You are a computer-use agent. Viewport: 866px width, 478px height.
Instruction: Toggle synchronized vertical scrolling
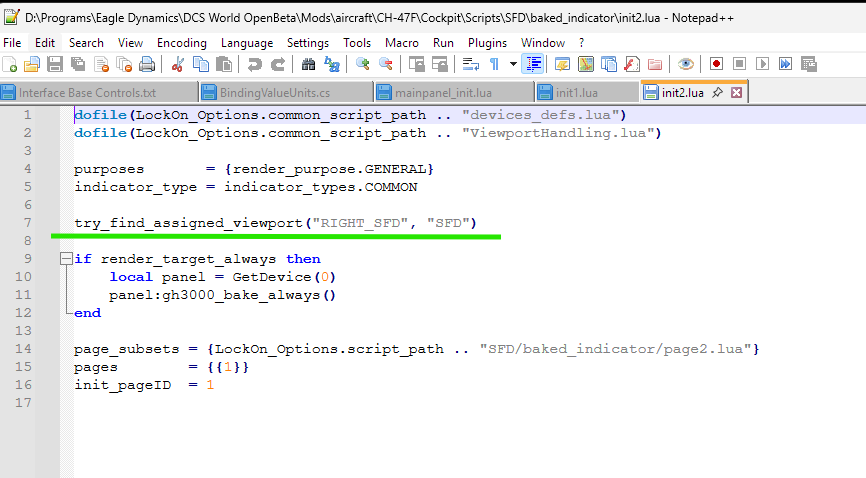pyautogui.click(x=416, y=64)
